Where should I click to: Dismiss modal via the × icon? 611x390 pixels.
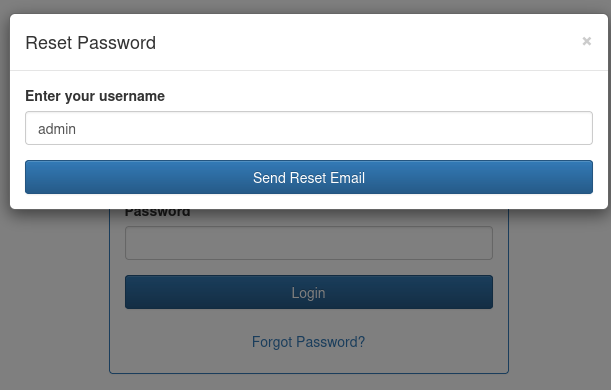(x=586, y=41)
